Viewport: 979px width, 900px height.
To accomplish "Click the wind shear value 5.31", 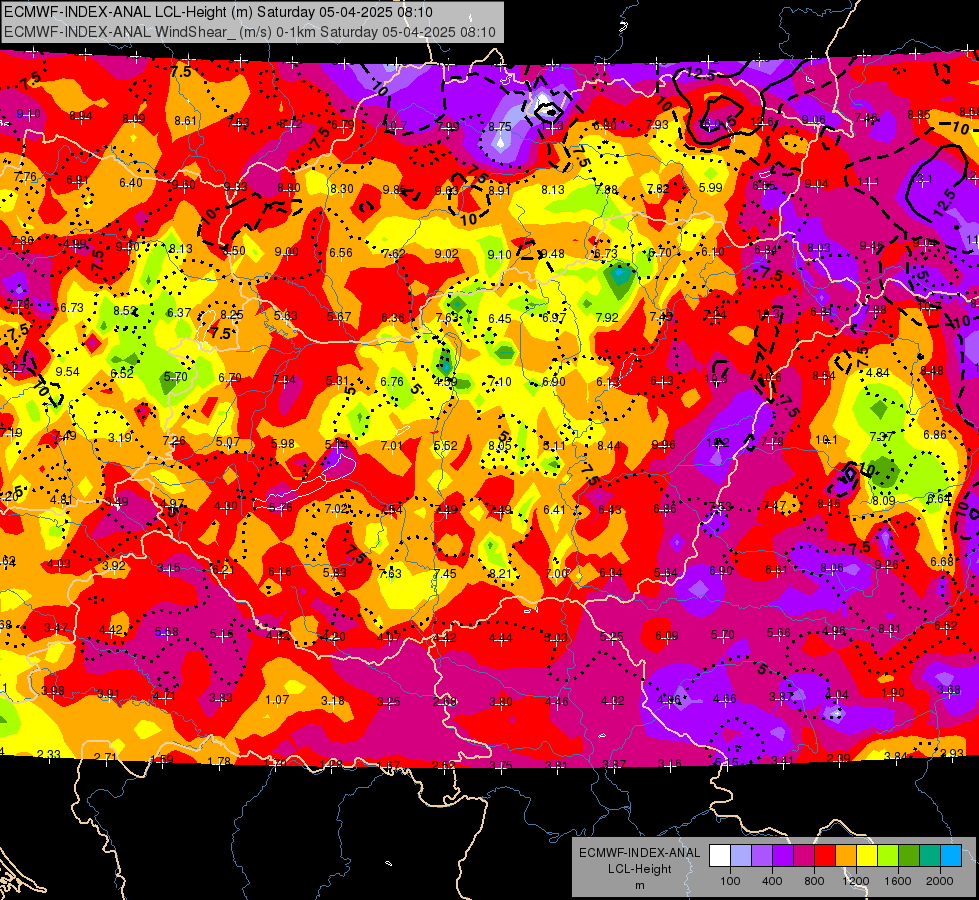I will (x=337, y=380).
